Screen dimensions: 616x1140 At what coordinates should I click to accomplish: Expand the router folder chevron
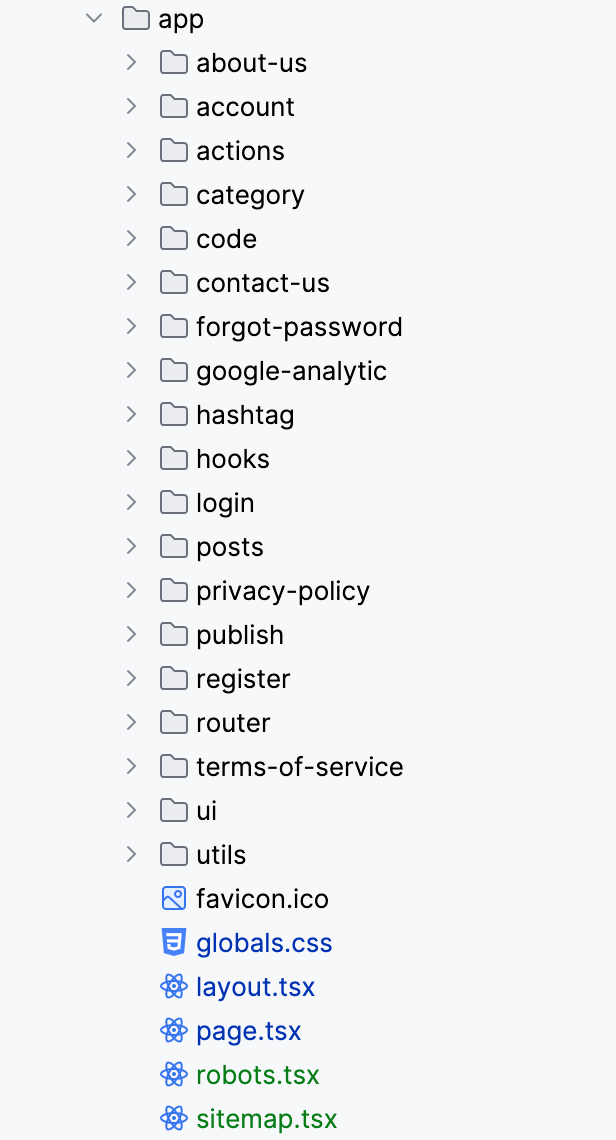pyautogui.click(x=132, y=723)
